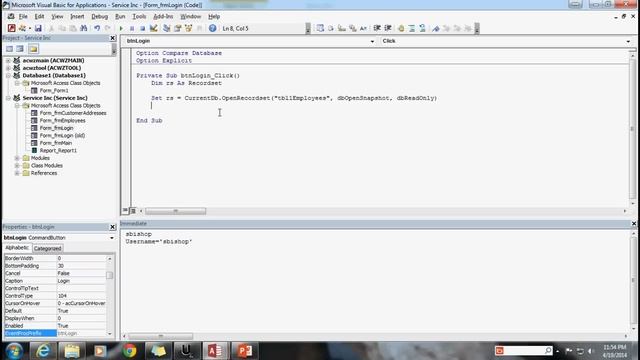Screen dimensions: 640x360
Task: Click List Properties/Methods icon in Edit toolbar
Action: click(320, 28)
